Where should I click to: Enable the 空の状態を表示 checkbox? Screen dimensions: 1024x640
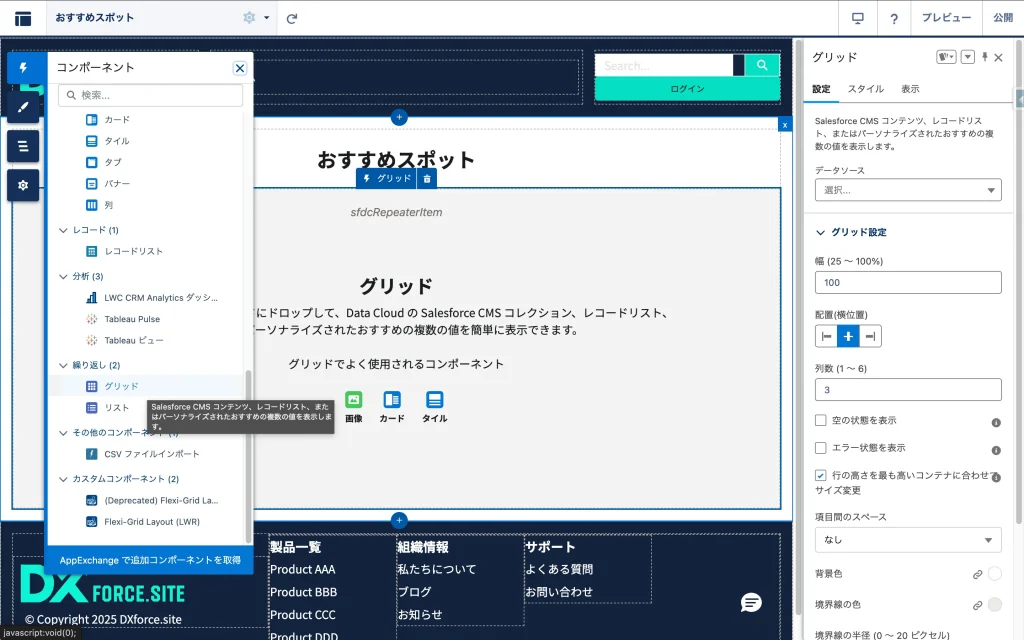(821, 420)
